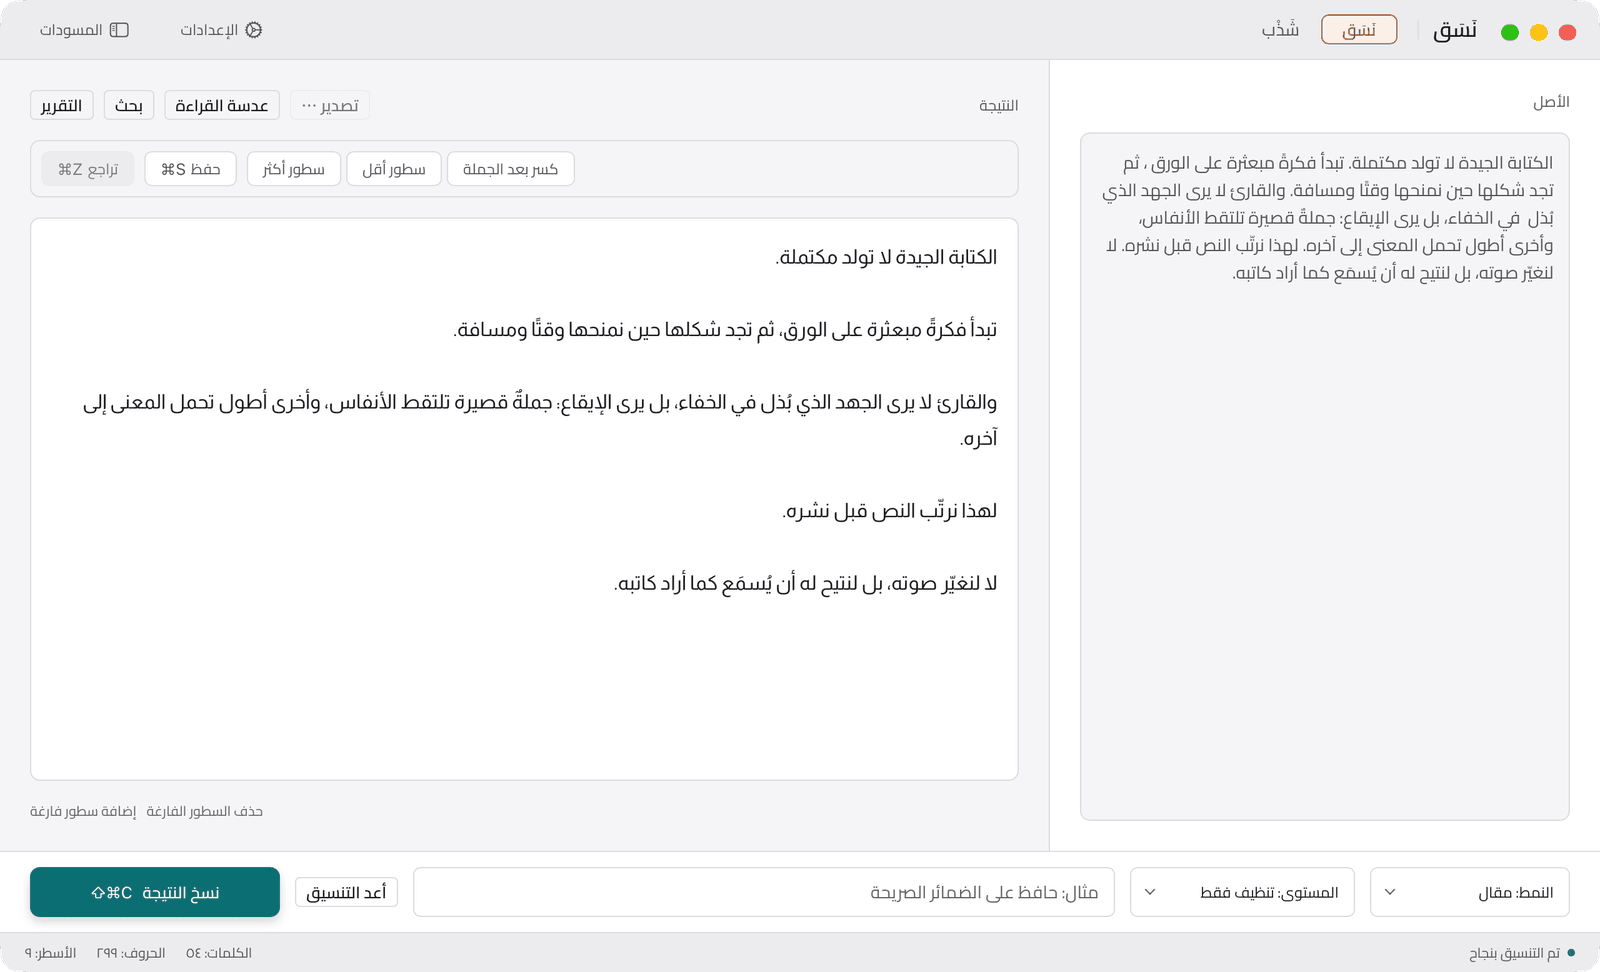The width and height of the screenshot is (1600, 972).
Task: Click إضافة سطور فارغة link
Action: (x=83, y=811)
